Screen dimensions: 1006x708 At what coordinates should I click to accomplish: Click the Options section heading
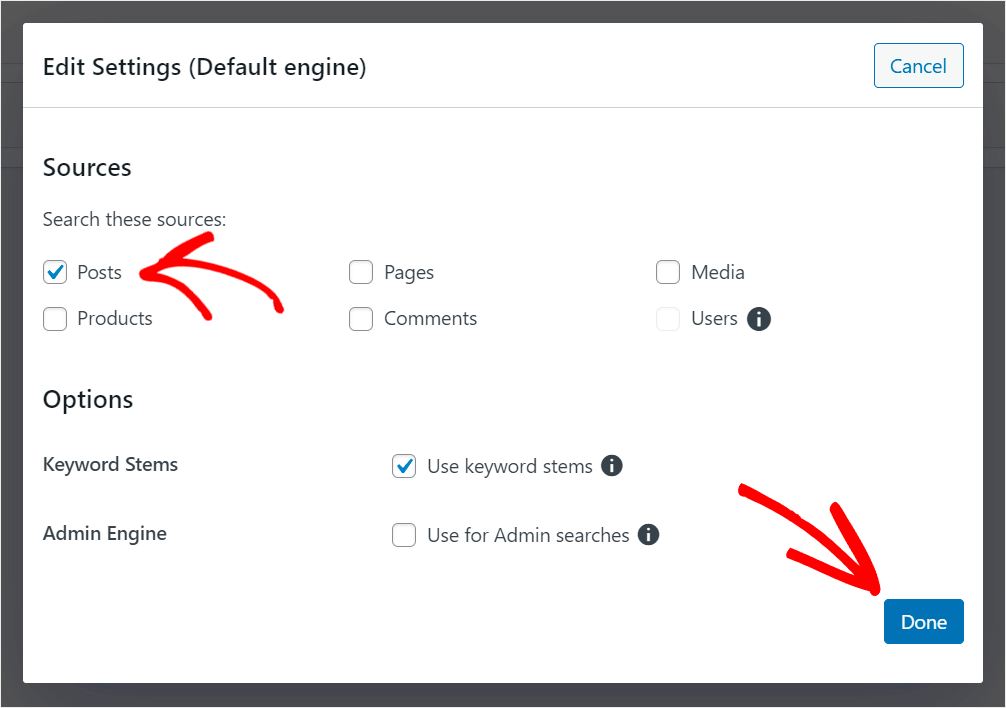pos(88,400)
